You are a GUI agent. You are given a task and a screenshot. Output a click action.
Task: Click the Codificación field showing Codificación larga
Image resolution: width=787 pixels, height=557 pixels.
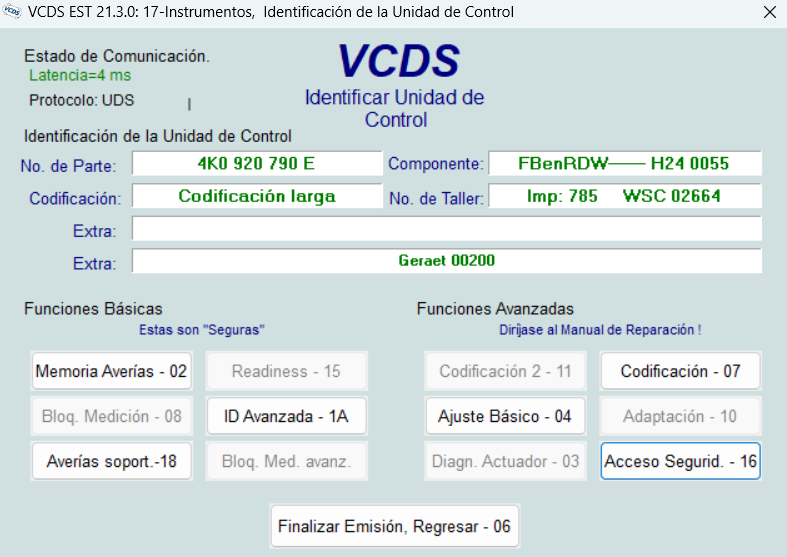coord(257,196)
